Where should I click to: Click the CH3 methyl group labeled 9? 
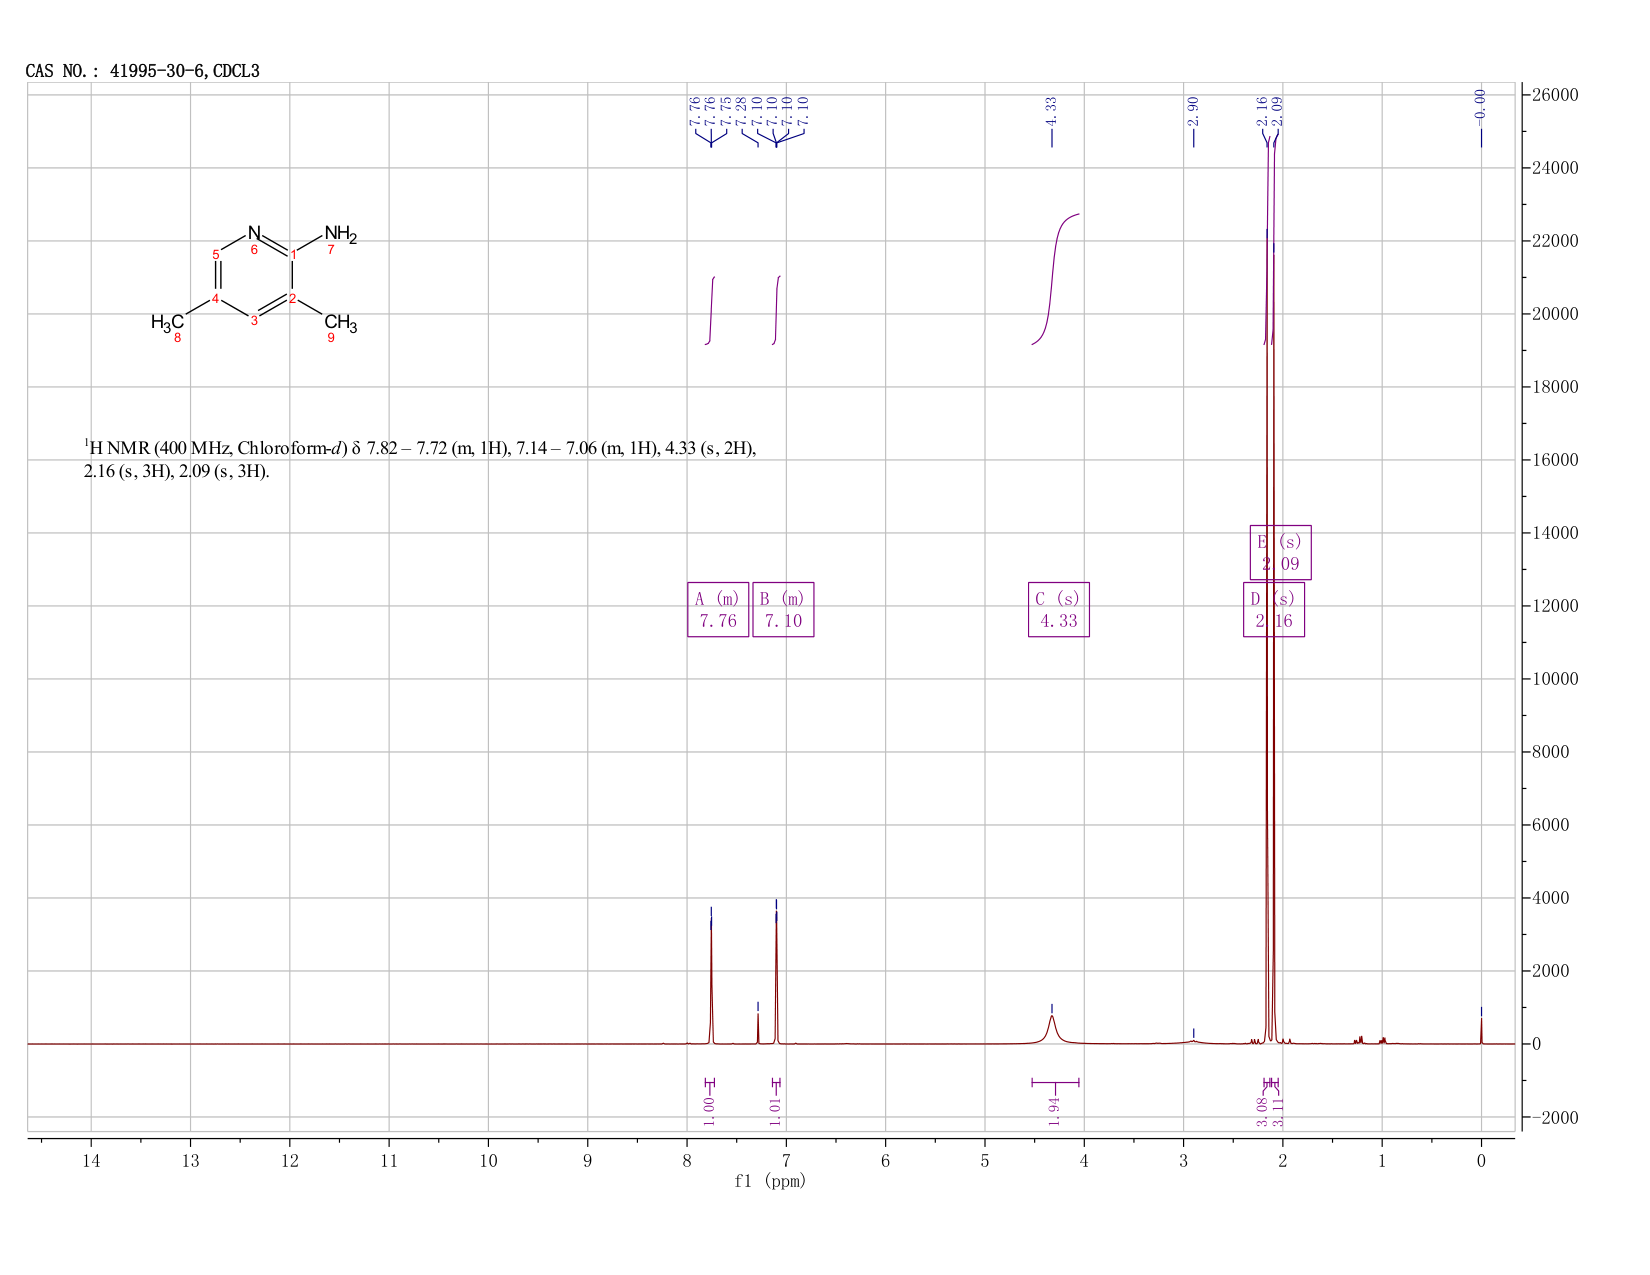[x=340, y=323]
